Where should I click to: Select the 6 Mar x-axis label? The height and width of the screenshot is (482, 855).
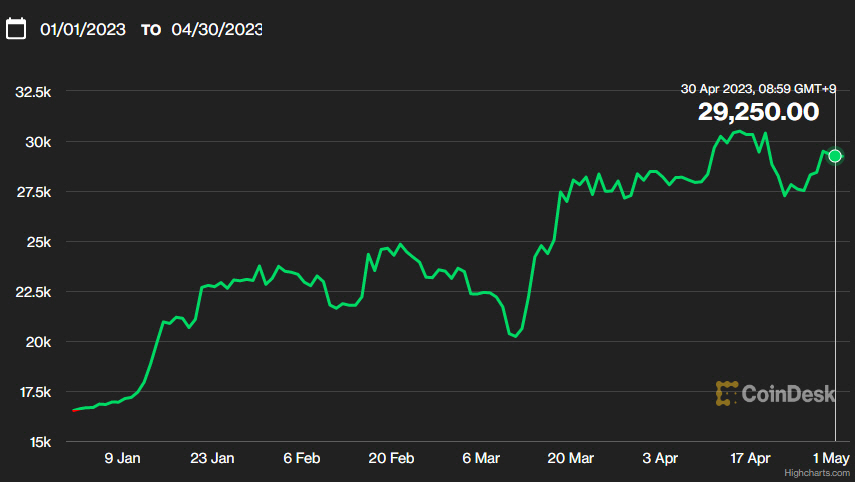[x=481, y=458]
